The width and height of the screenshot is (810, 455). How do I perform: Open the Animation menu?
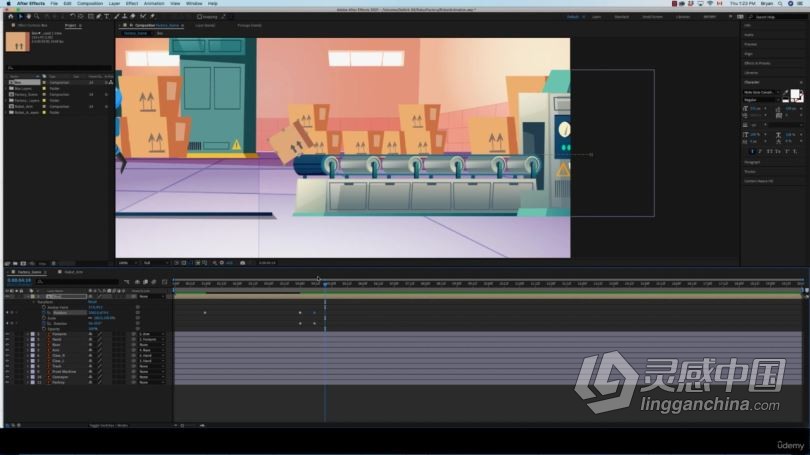154,3
